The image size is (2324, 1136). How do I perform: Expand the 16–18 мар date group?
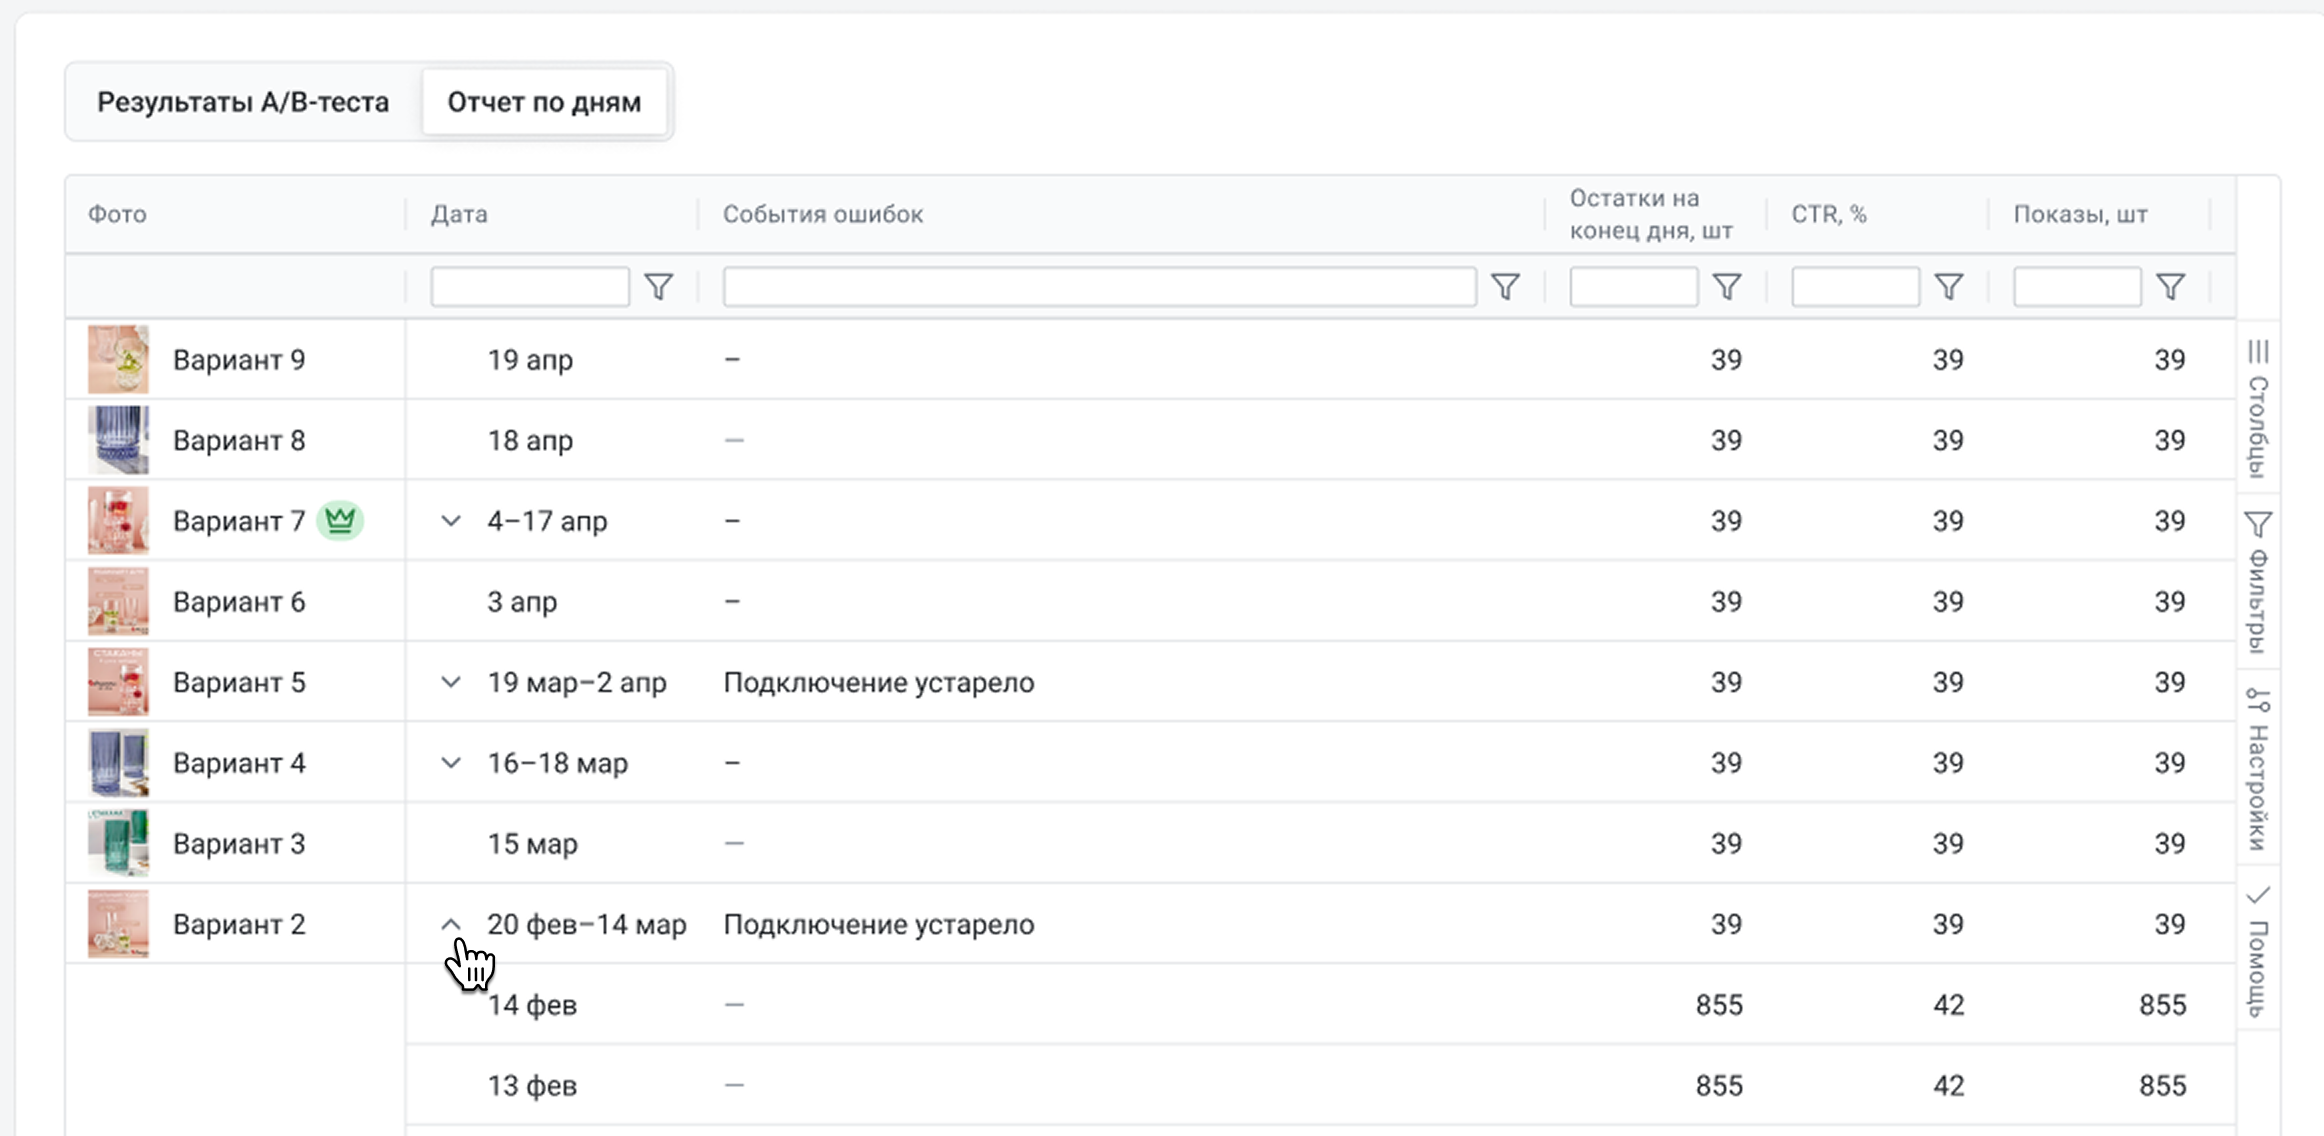point(451,763)
